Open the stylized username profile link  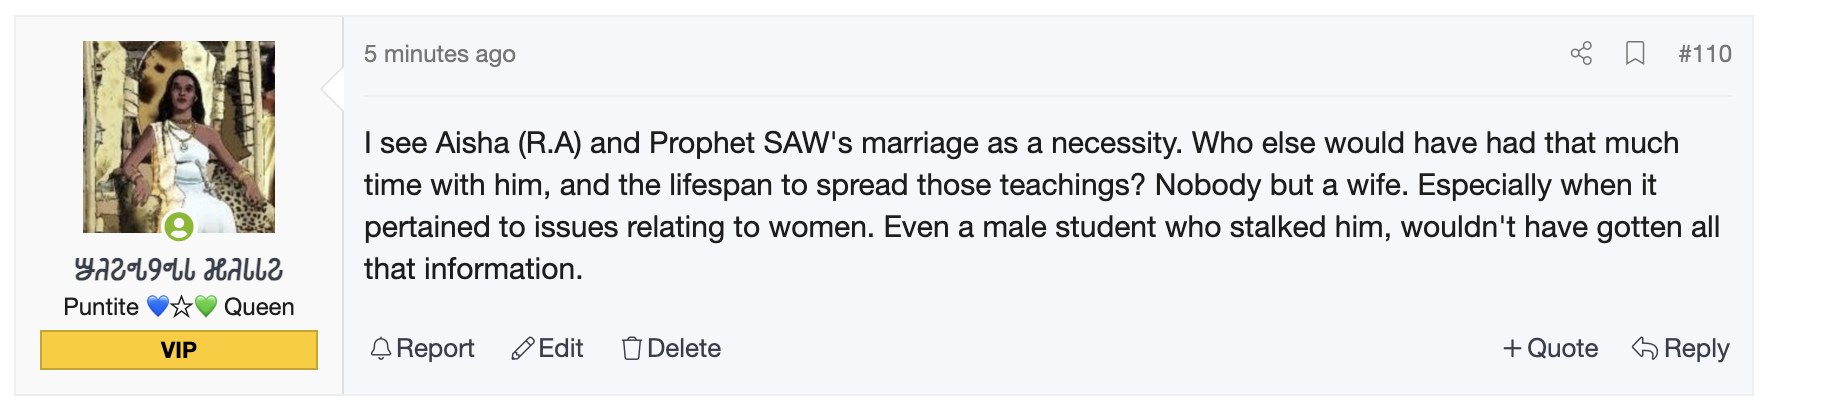tap(179, 270)
